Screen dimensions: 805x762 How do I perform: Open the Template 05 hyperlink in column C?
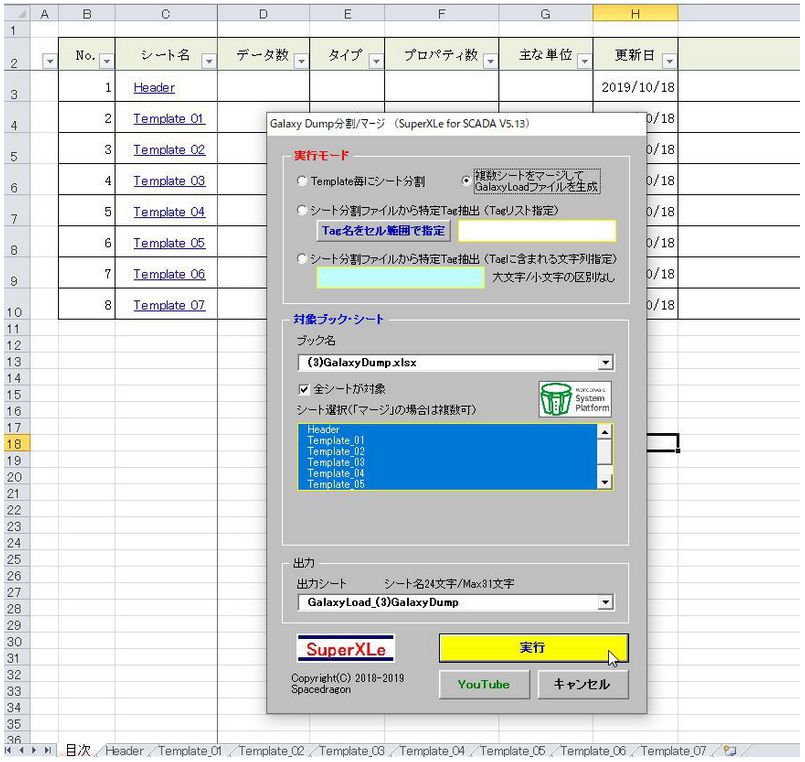169,243
